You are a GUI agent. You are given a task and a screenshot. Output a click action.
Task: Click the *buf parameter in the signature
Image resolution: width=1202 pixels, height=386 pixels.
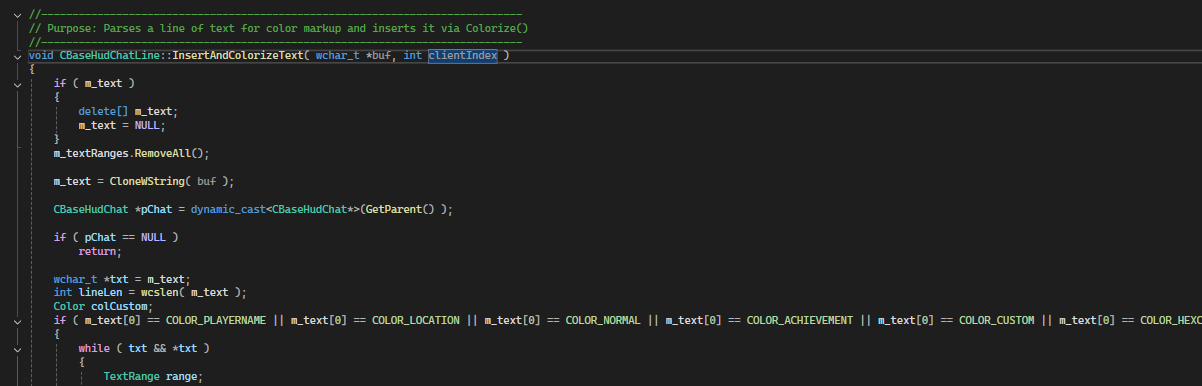(x=379, y=56)
